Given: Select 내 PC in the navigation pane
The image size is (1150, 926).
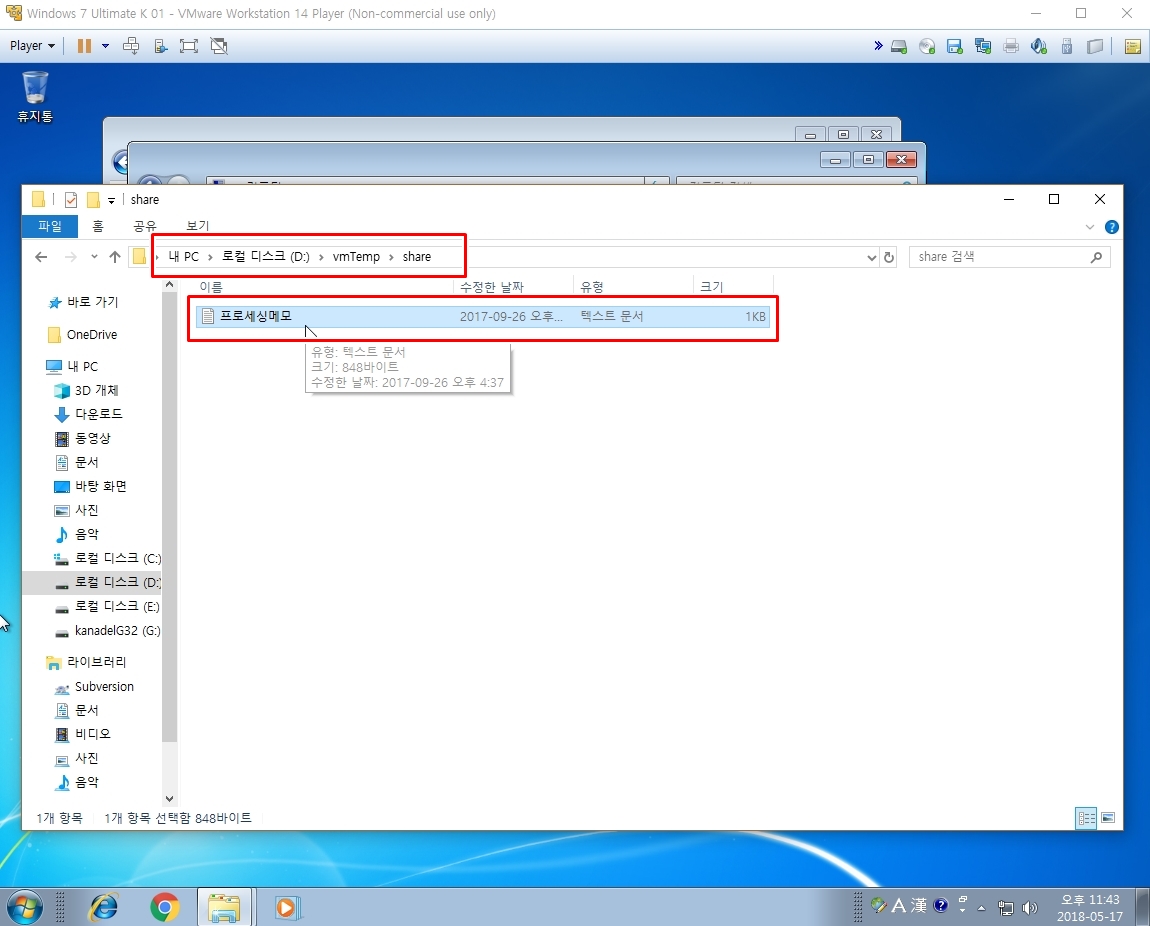Looking at the screenshot, I should 82,367.
